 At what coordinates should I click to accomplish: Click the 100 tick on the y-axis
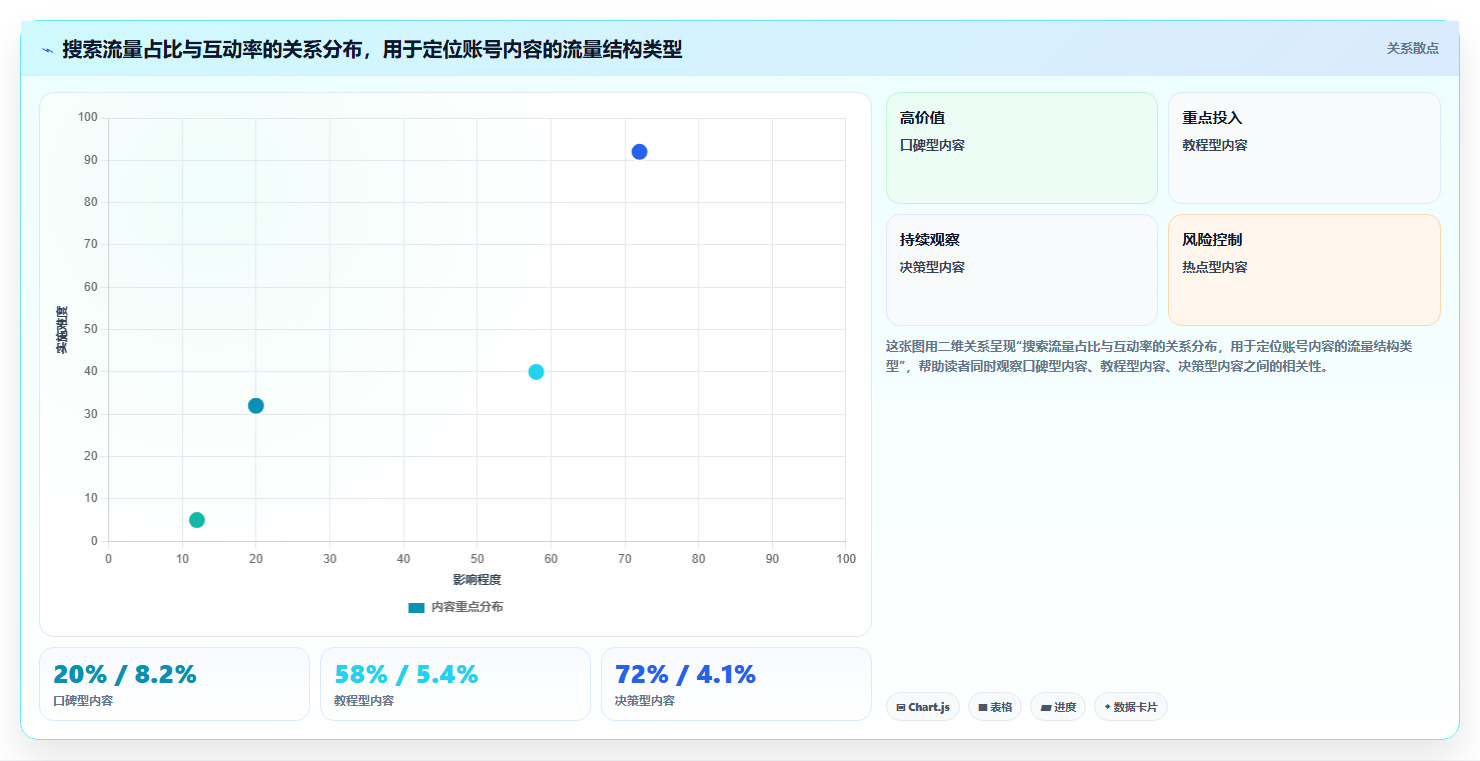pyautogui.click(x=88, y=118)
